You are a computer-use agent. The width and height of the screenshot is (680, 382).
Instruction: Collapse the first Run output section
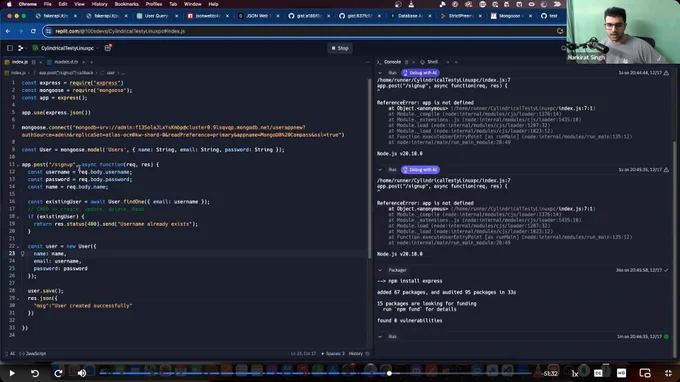(380, 73)
